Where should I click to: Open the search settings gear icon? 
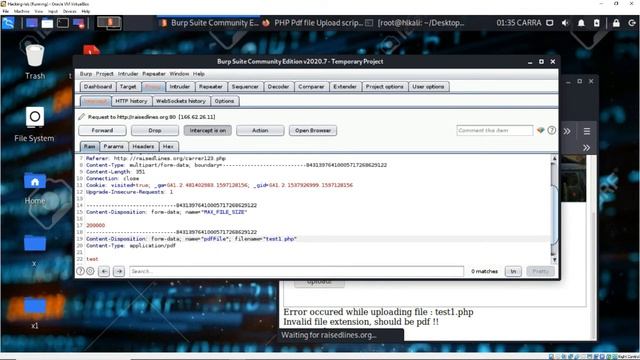pos(91,271)
